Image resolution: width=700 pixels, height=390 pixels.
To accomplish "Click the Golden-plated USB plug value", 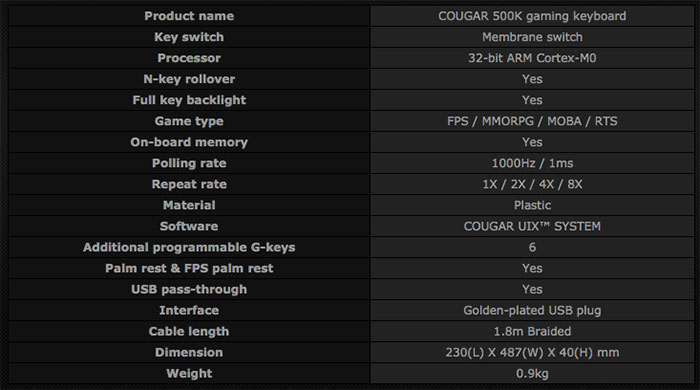I will [x=532, y=310].
